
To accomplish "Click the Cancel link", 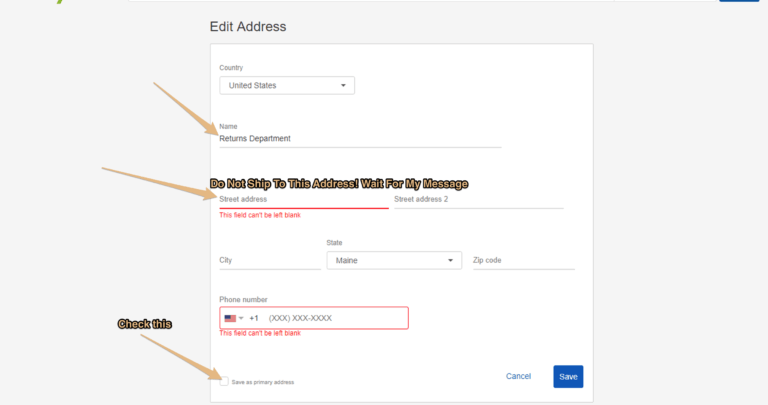I will [x=518, y=376].
